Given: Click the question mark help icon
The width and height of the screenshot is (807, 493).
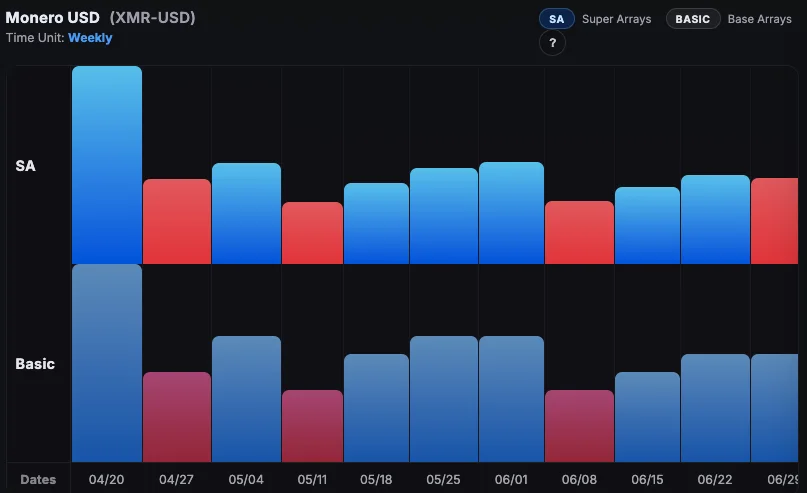Looking at the screenshot, I should coord(553,44).
